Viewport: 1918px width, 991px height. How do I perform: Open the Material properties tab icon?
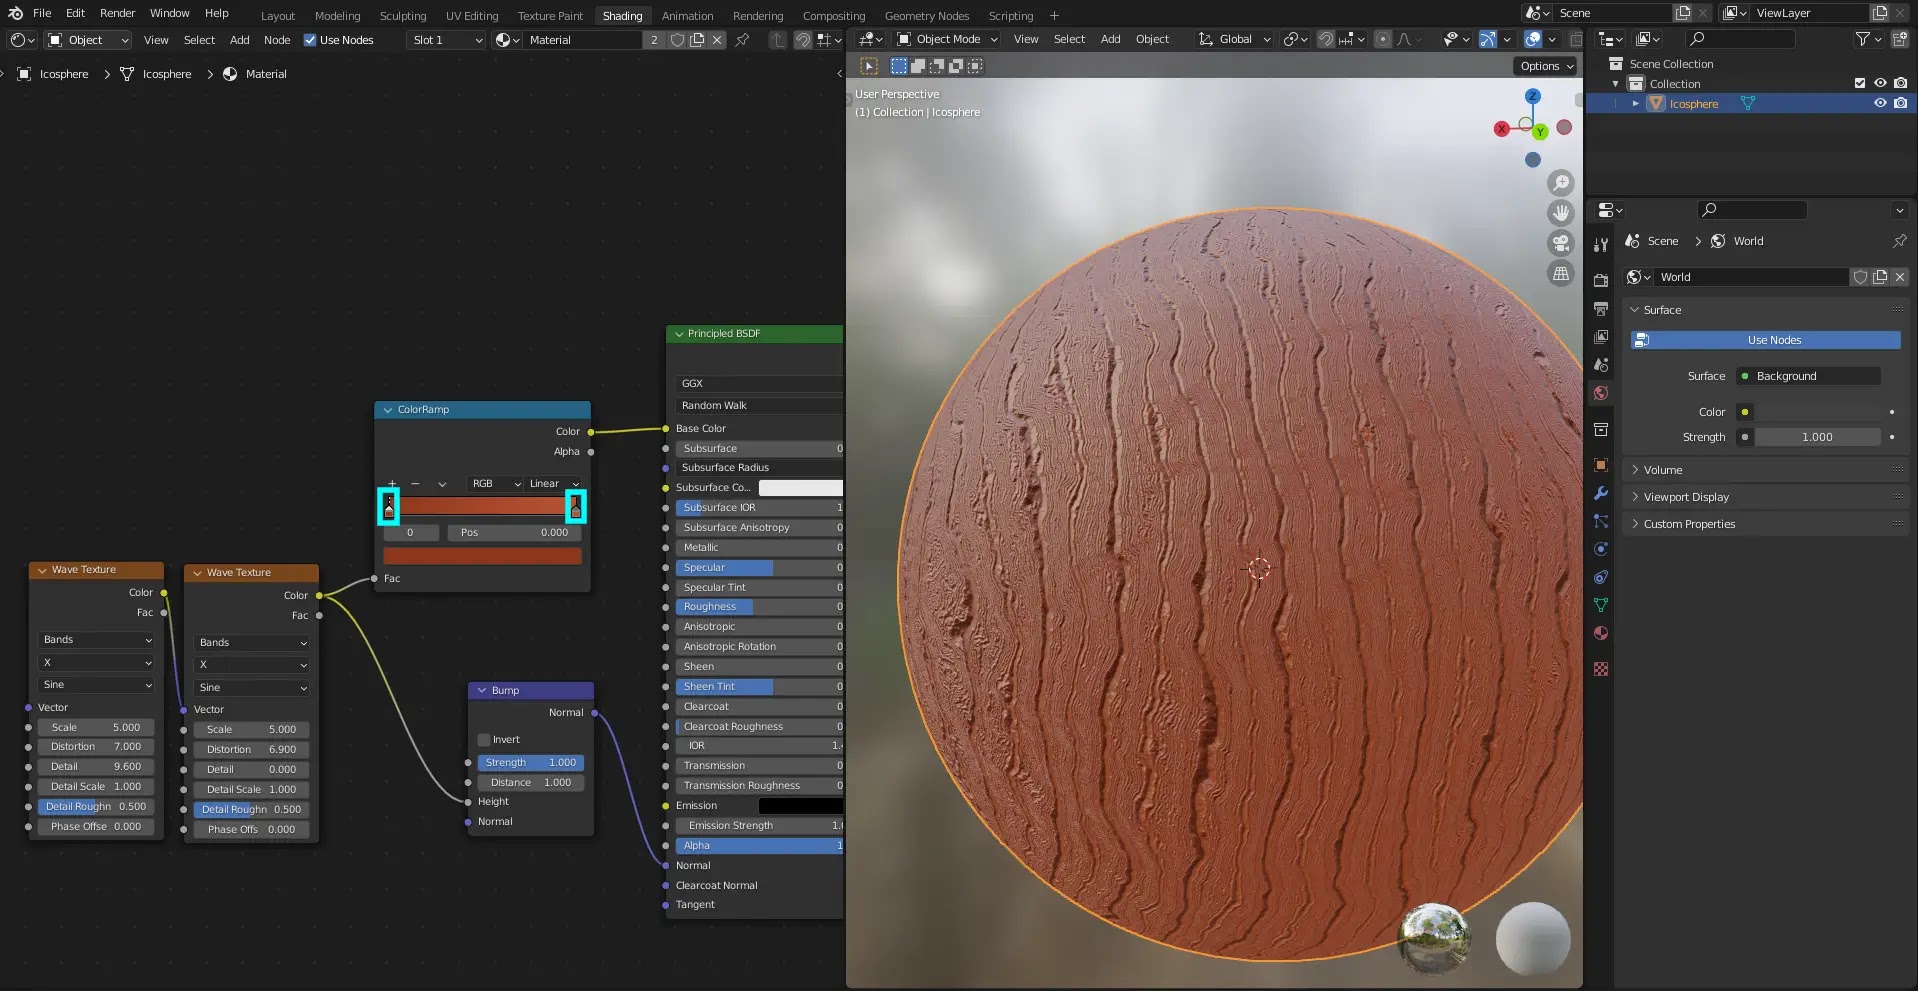pyautogui.click(x=1601, y=633)
